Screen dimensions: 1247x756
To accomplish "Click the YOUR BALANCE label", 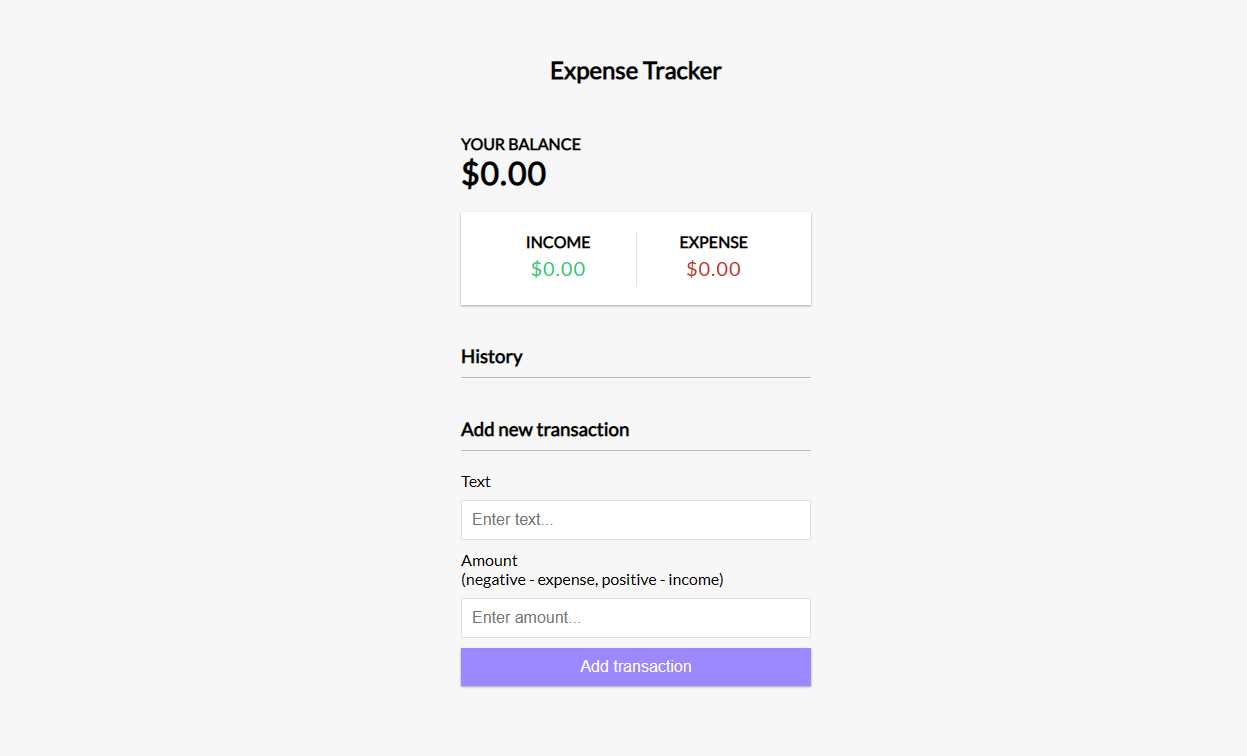I will 521,145.
